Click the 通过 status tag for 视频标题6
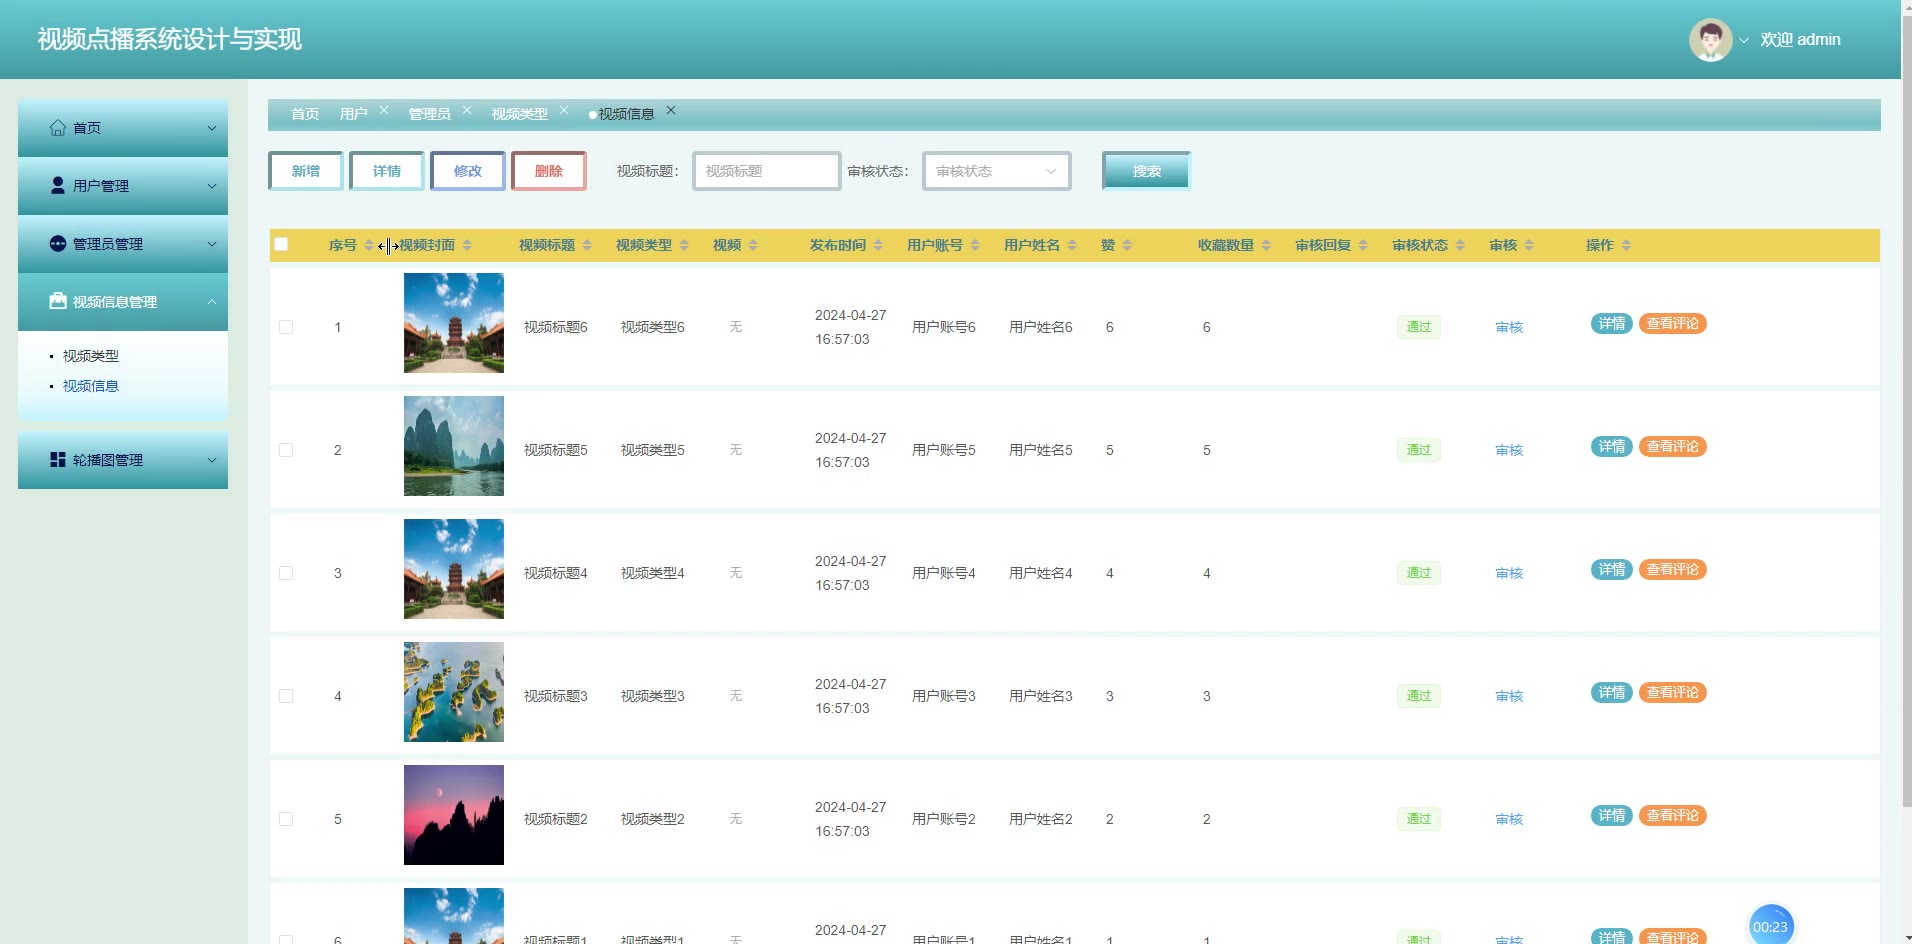Image resolution: width=1912 pixels, height=944 pixels. coord(1419,327)
